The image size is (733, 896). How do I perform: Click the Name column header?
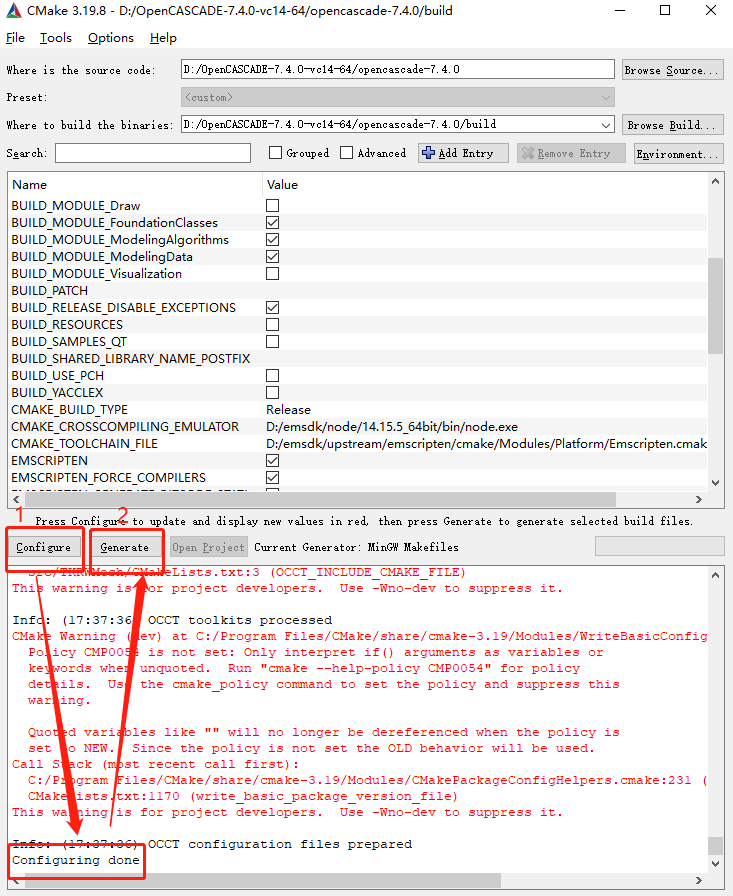point(30,185)
